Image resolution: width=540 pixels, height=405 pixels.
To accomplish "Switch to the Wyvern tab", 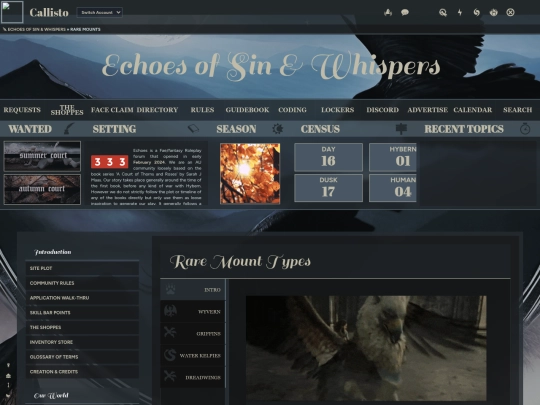I will pos(193,312).
